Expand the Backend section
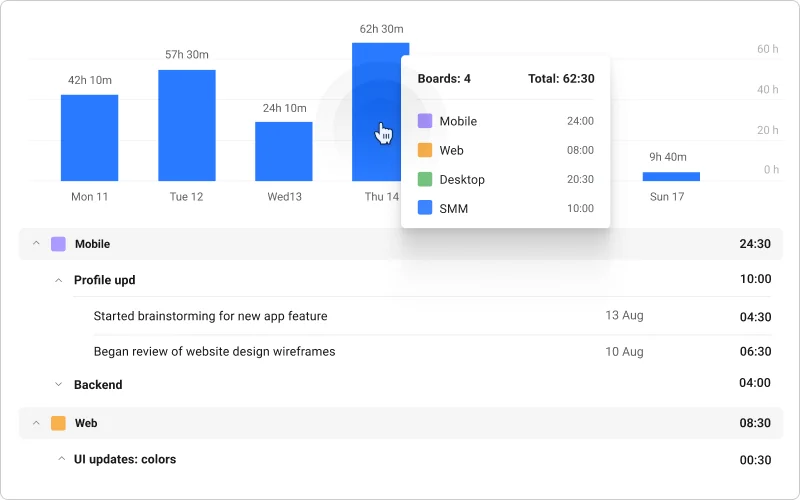The width and height of the screenshot is (800, 500). click(59, 384)
